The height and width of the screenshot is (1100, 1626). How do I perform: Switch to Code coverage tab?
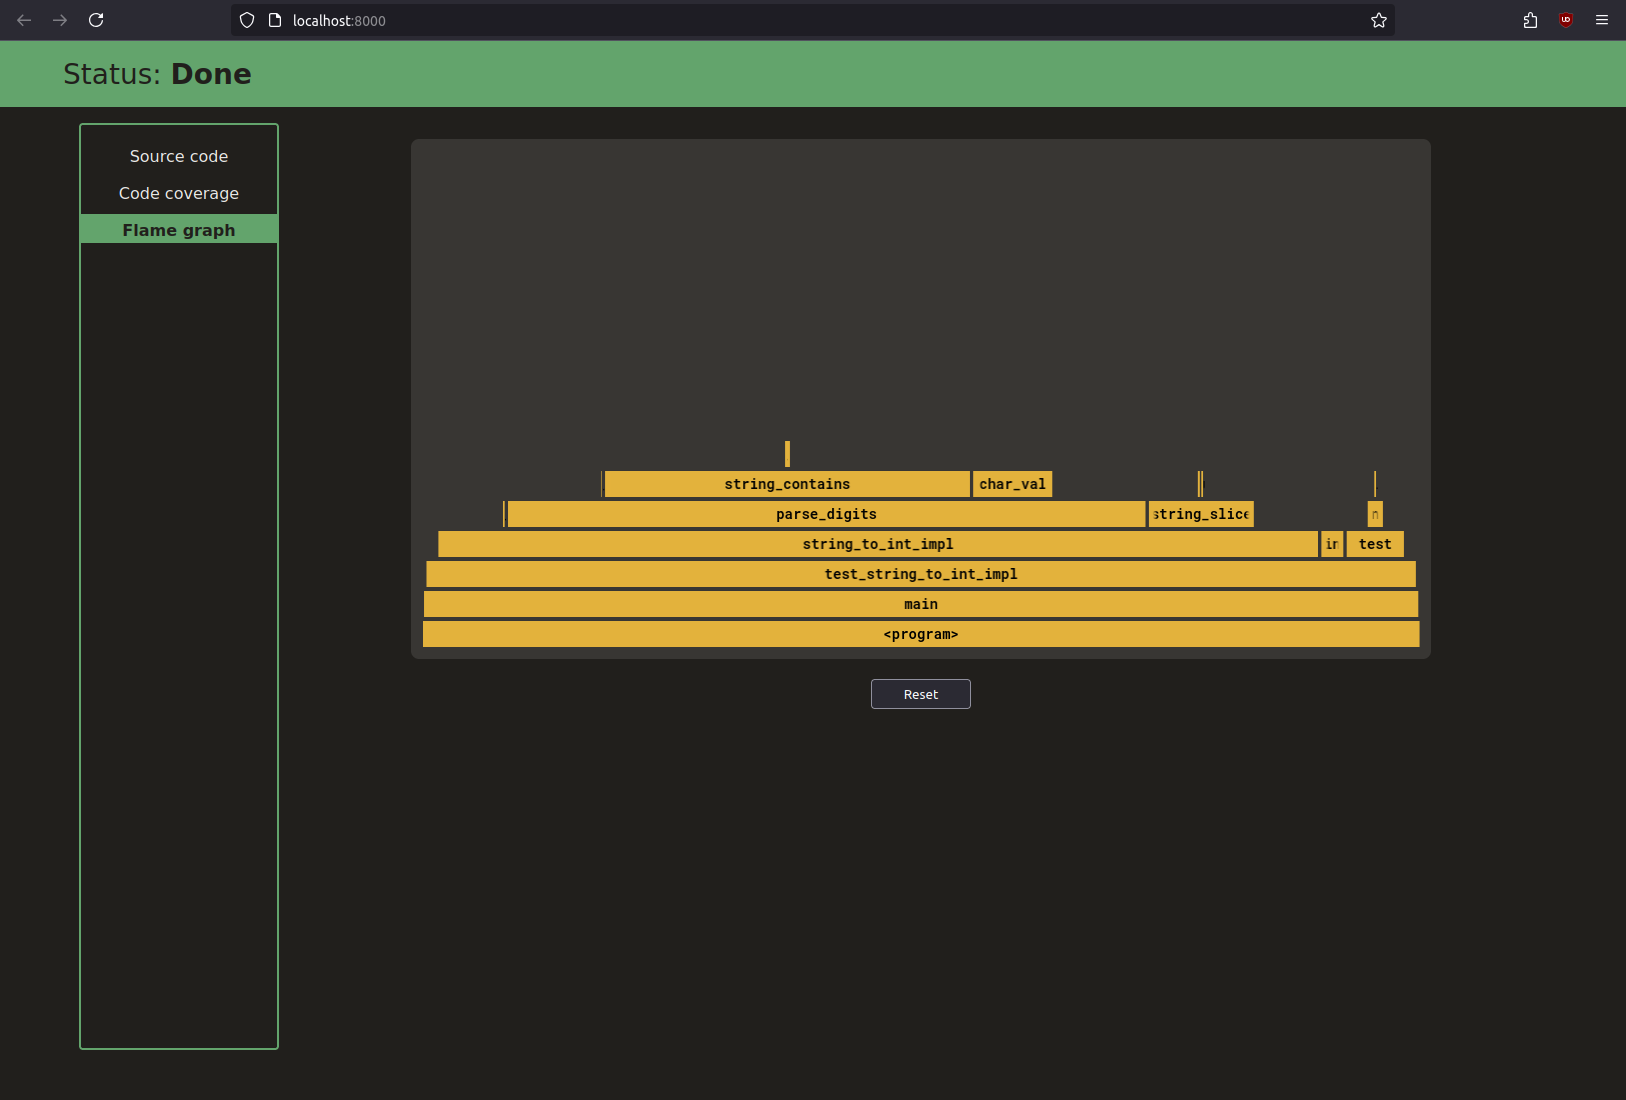click(x=179, y=193)
